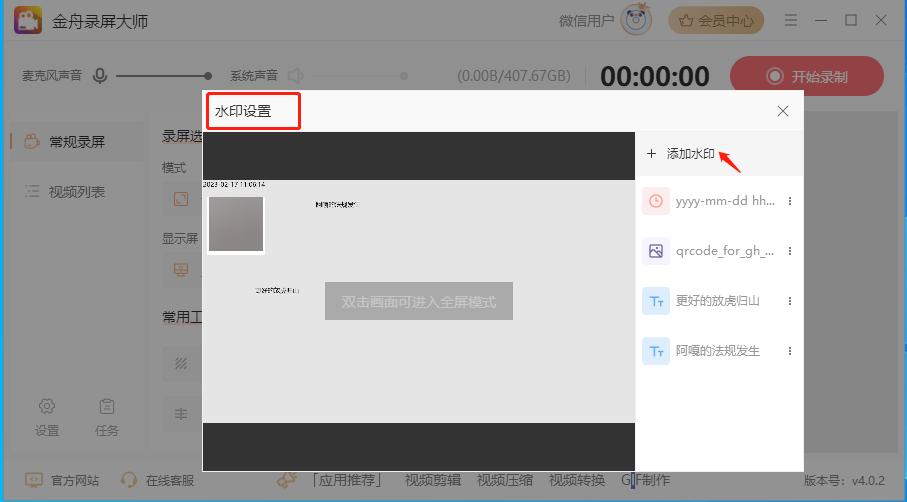Open GIF制作 recommended app

646,480
